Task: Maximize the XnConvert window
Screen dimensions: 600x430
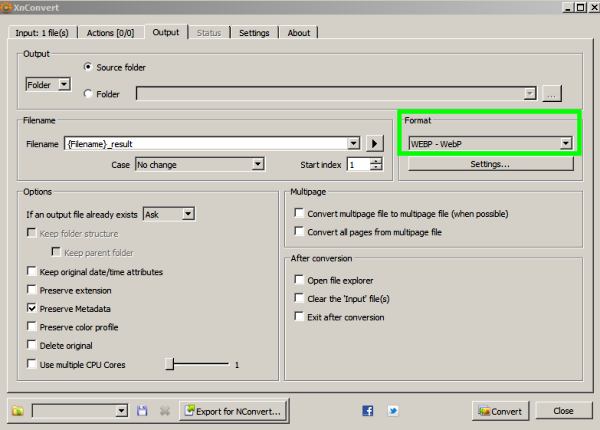Action: 580,7
